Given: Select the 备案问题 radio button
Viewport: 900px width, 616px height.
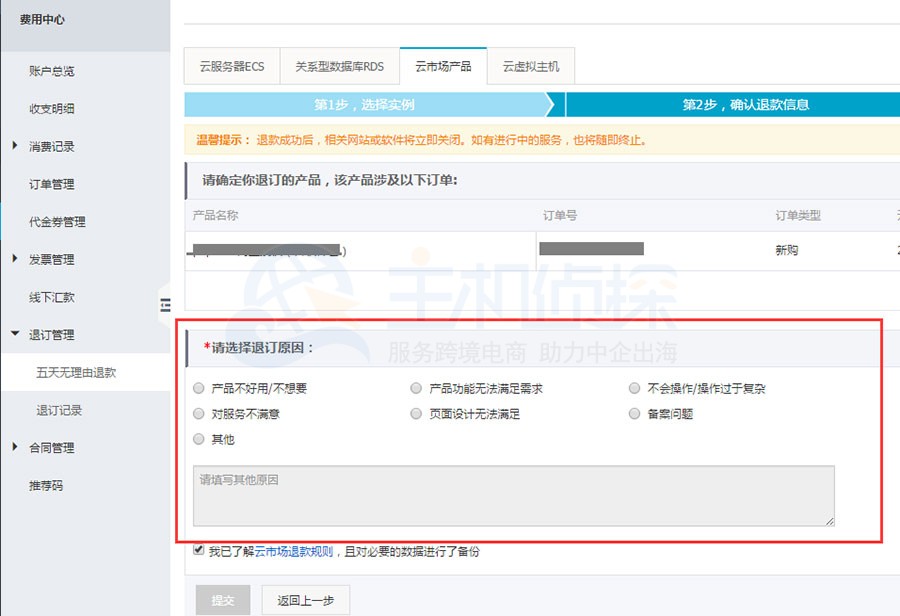Looking at the screenshot, I should [634, 413].
